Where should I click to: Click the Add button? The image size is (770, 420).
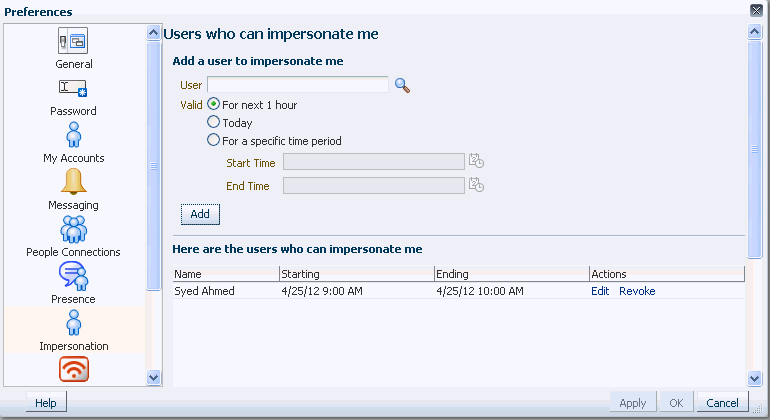[200, 214]
